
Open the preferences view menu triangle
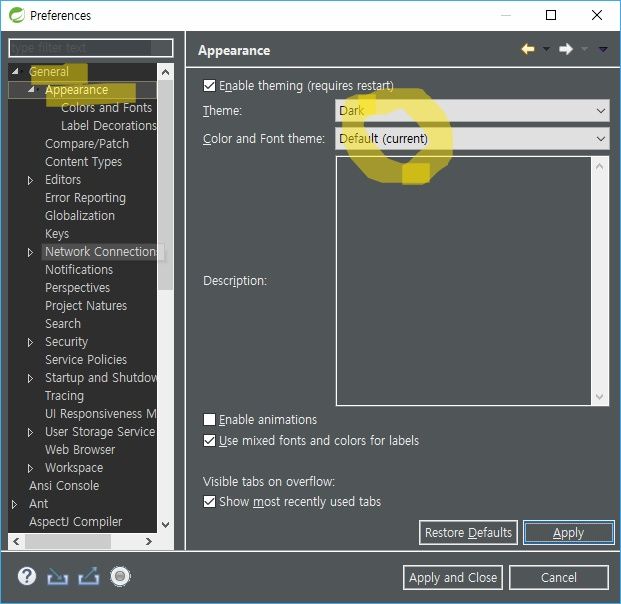pos(603,50)
